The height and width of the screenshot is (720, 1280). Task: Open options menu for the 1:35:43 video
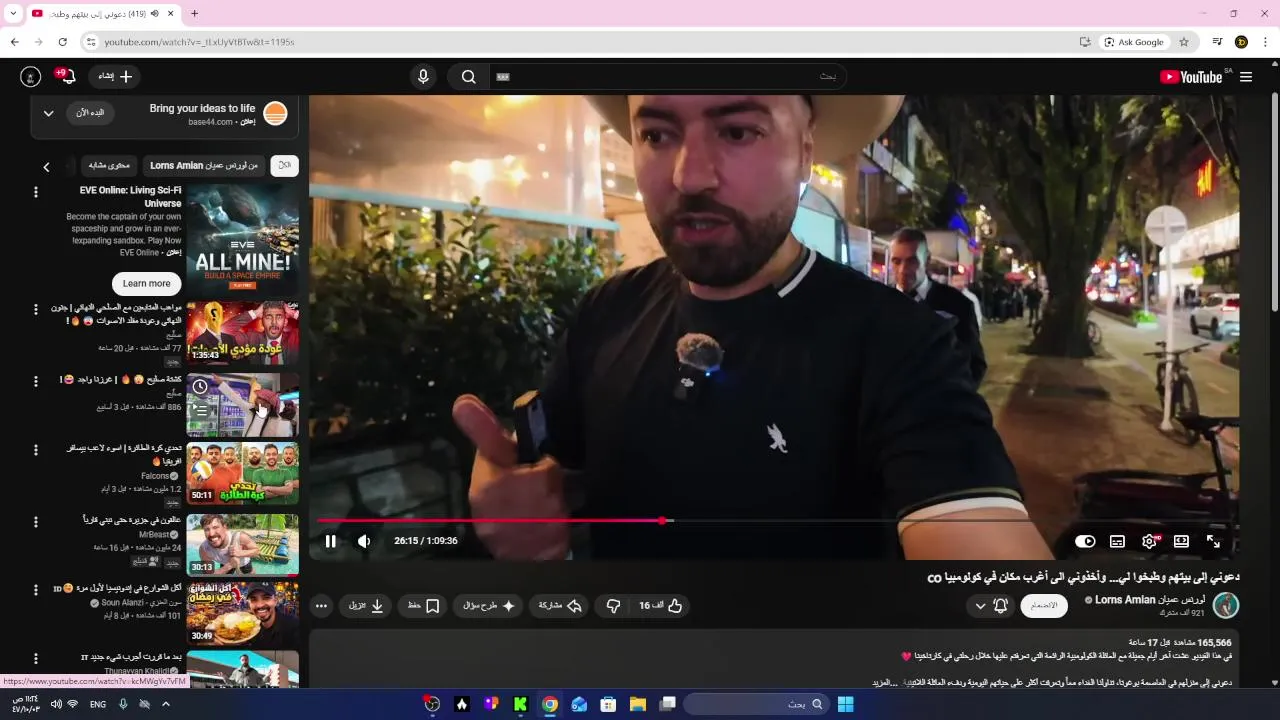36,310
